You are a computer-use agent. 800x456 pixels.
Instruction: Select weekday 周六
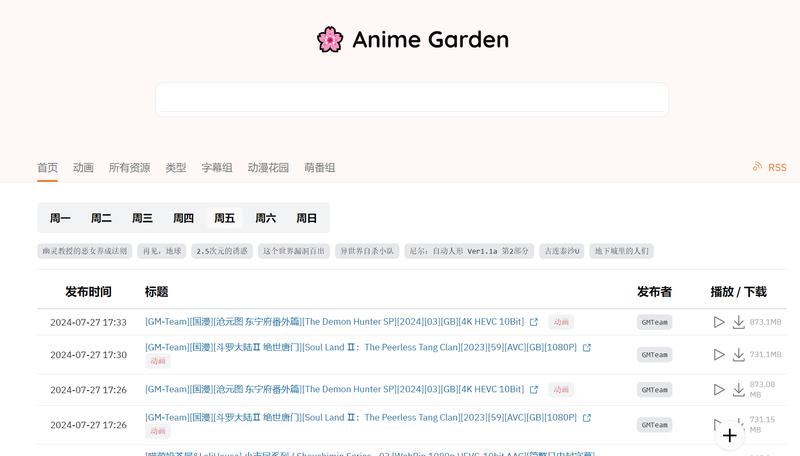(x=265, y=218)
